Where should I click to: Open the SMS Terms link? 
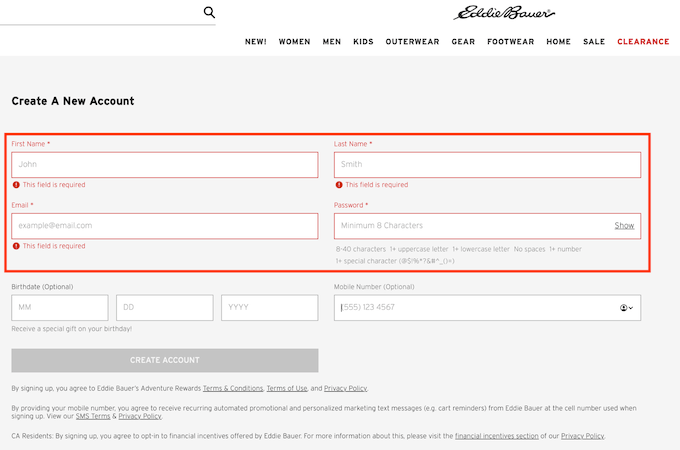point(93,416)
